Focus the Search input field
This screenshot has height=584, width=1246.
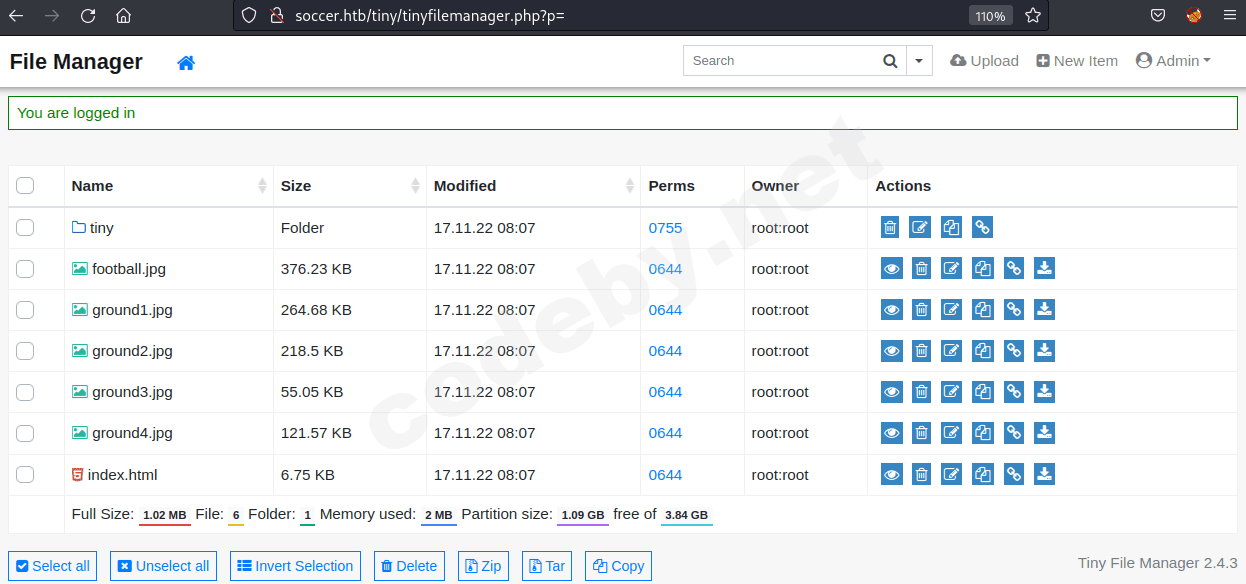(x=780, y=61)
